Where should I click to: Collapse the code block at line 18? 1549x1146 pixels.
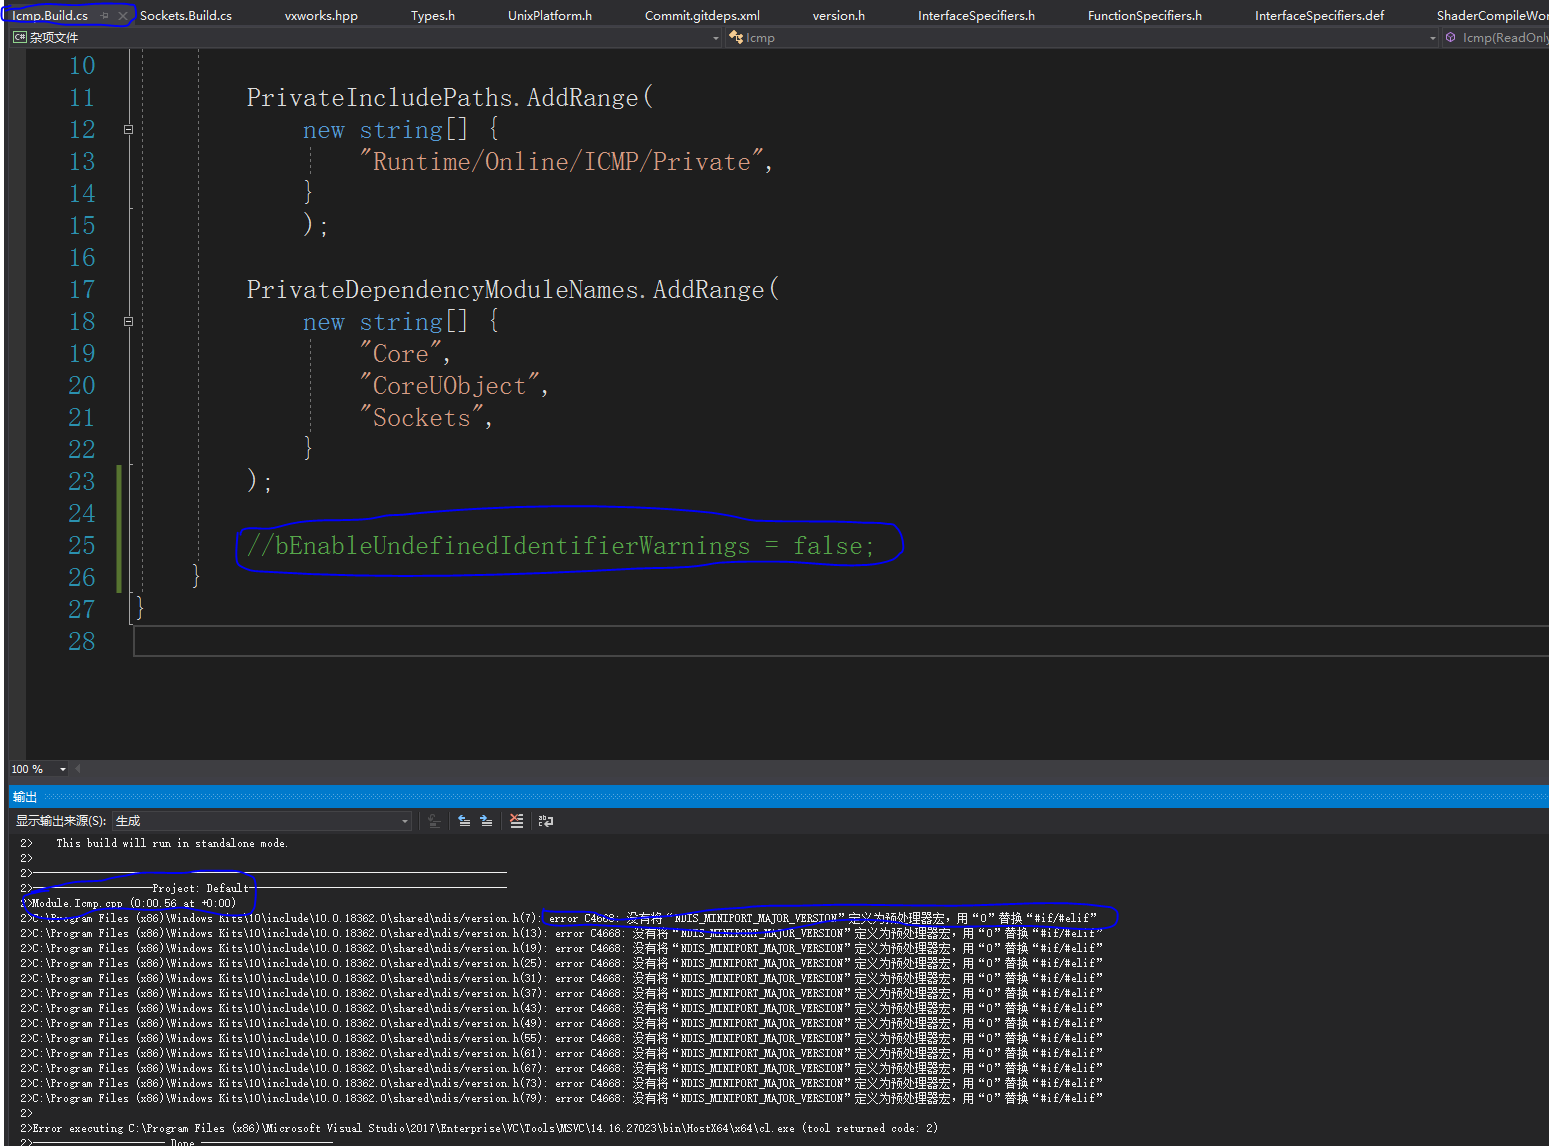[128, 321]
